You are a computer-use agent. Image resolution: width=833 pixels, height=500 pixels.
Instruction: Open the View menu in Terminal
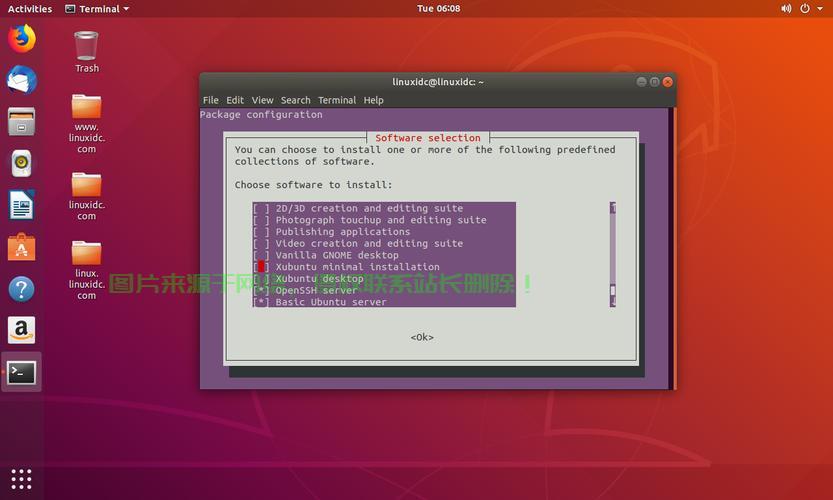coord(262,100)
